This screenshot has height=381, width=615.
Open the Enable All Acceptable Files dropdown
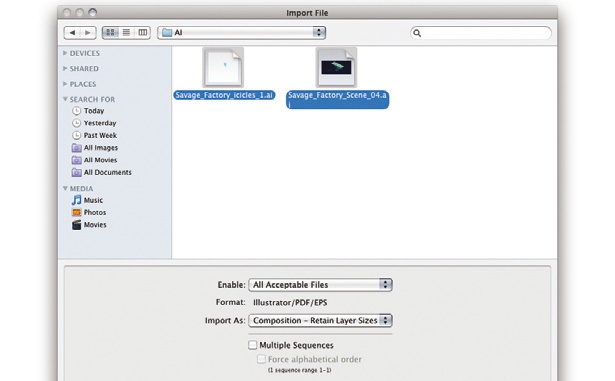point(320,284)
